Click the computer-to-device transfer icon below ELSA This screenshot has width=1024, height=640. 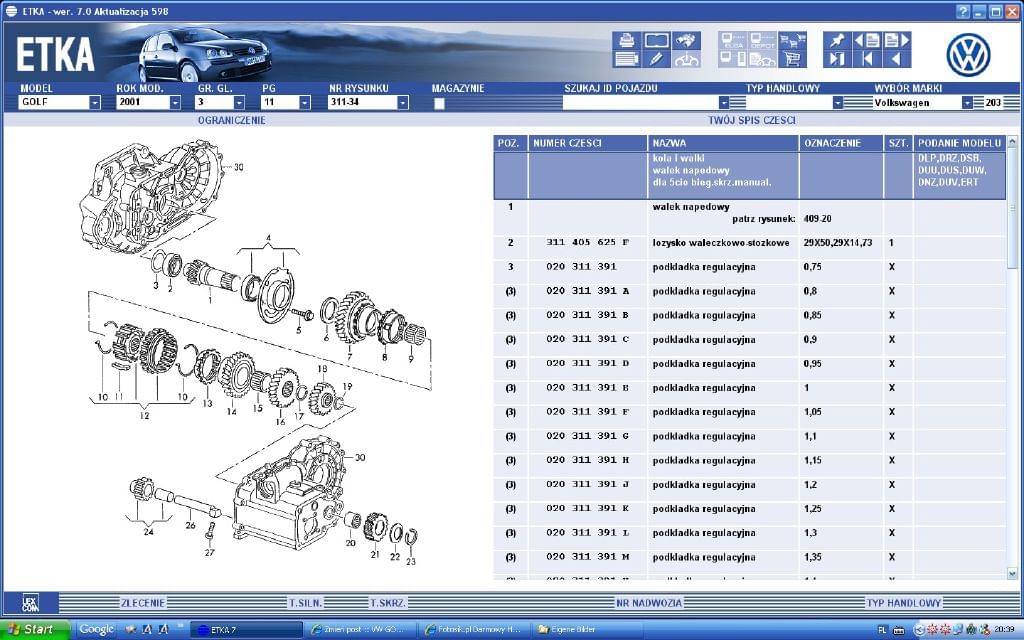point(733,59)
